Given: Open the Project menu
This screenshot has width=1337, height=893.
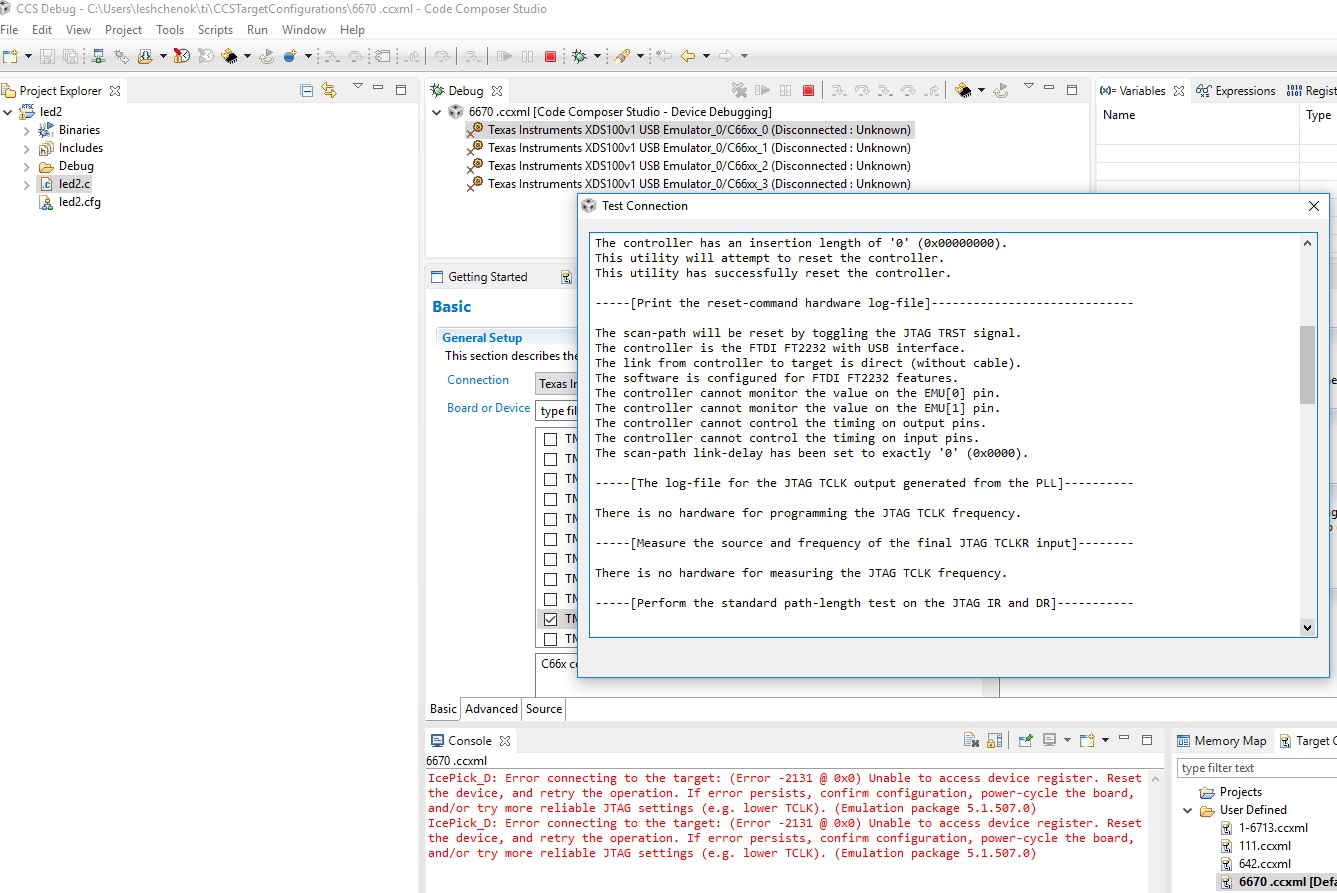Looking at the screenshot, I should point(124,30).
